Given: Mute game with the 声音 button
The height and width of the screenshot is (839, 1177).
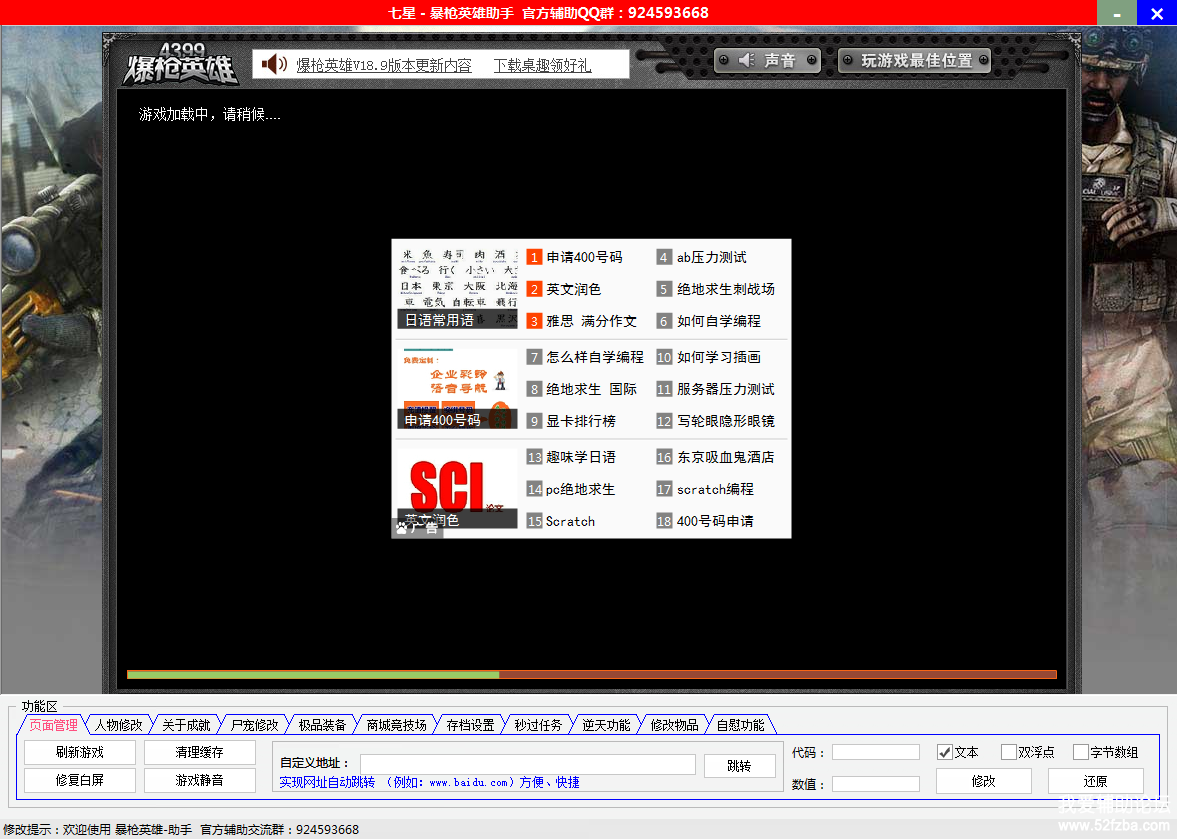Looking at the screenshot, I should click(767, 60).
